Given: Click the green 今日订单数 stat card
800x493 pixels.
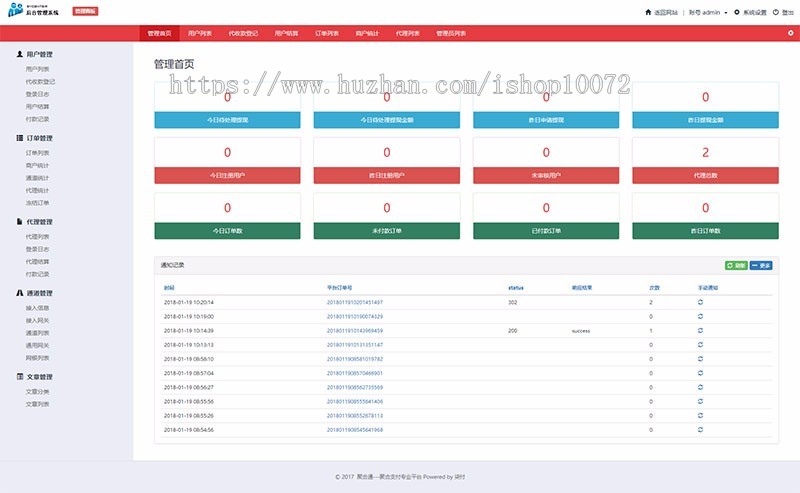Looking at the screenshot, I should (x=227, y=216).
